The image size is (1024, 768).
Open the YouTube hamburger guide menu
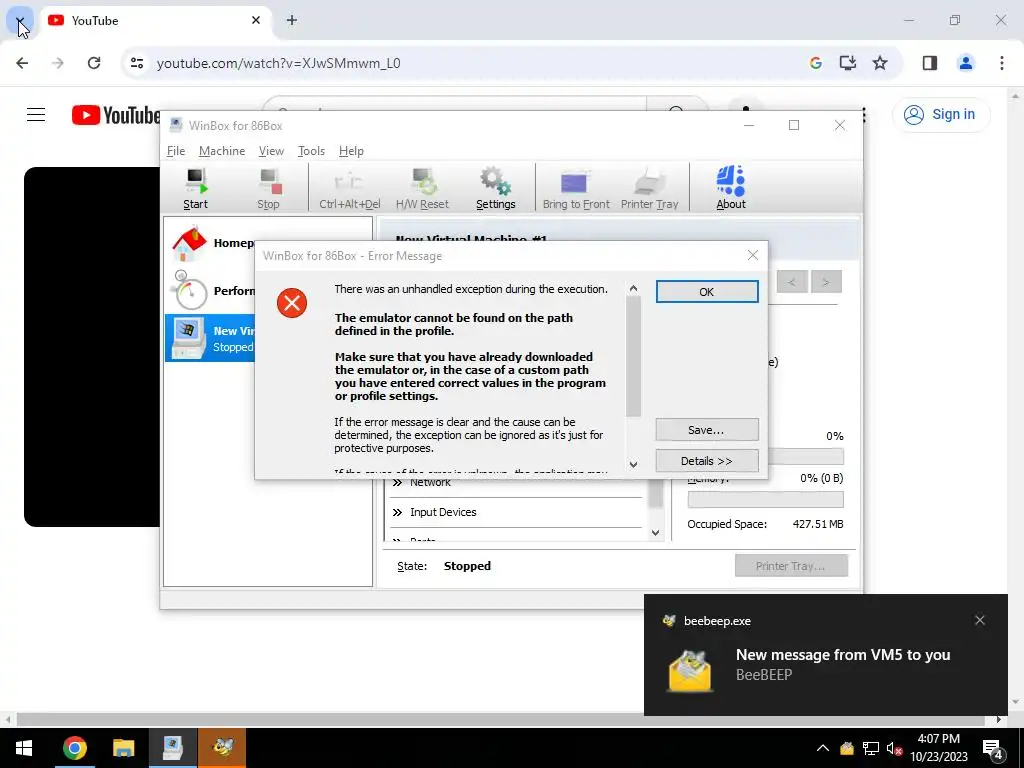click(36, 115)
